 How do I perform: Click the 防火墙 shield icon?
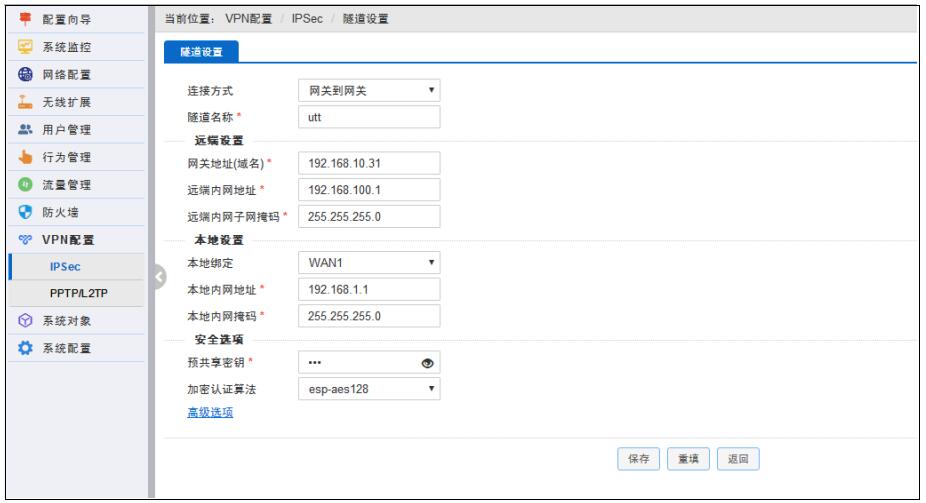point(25,212)
